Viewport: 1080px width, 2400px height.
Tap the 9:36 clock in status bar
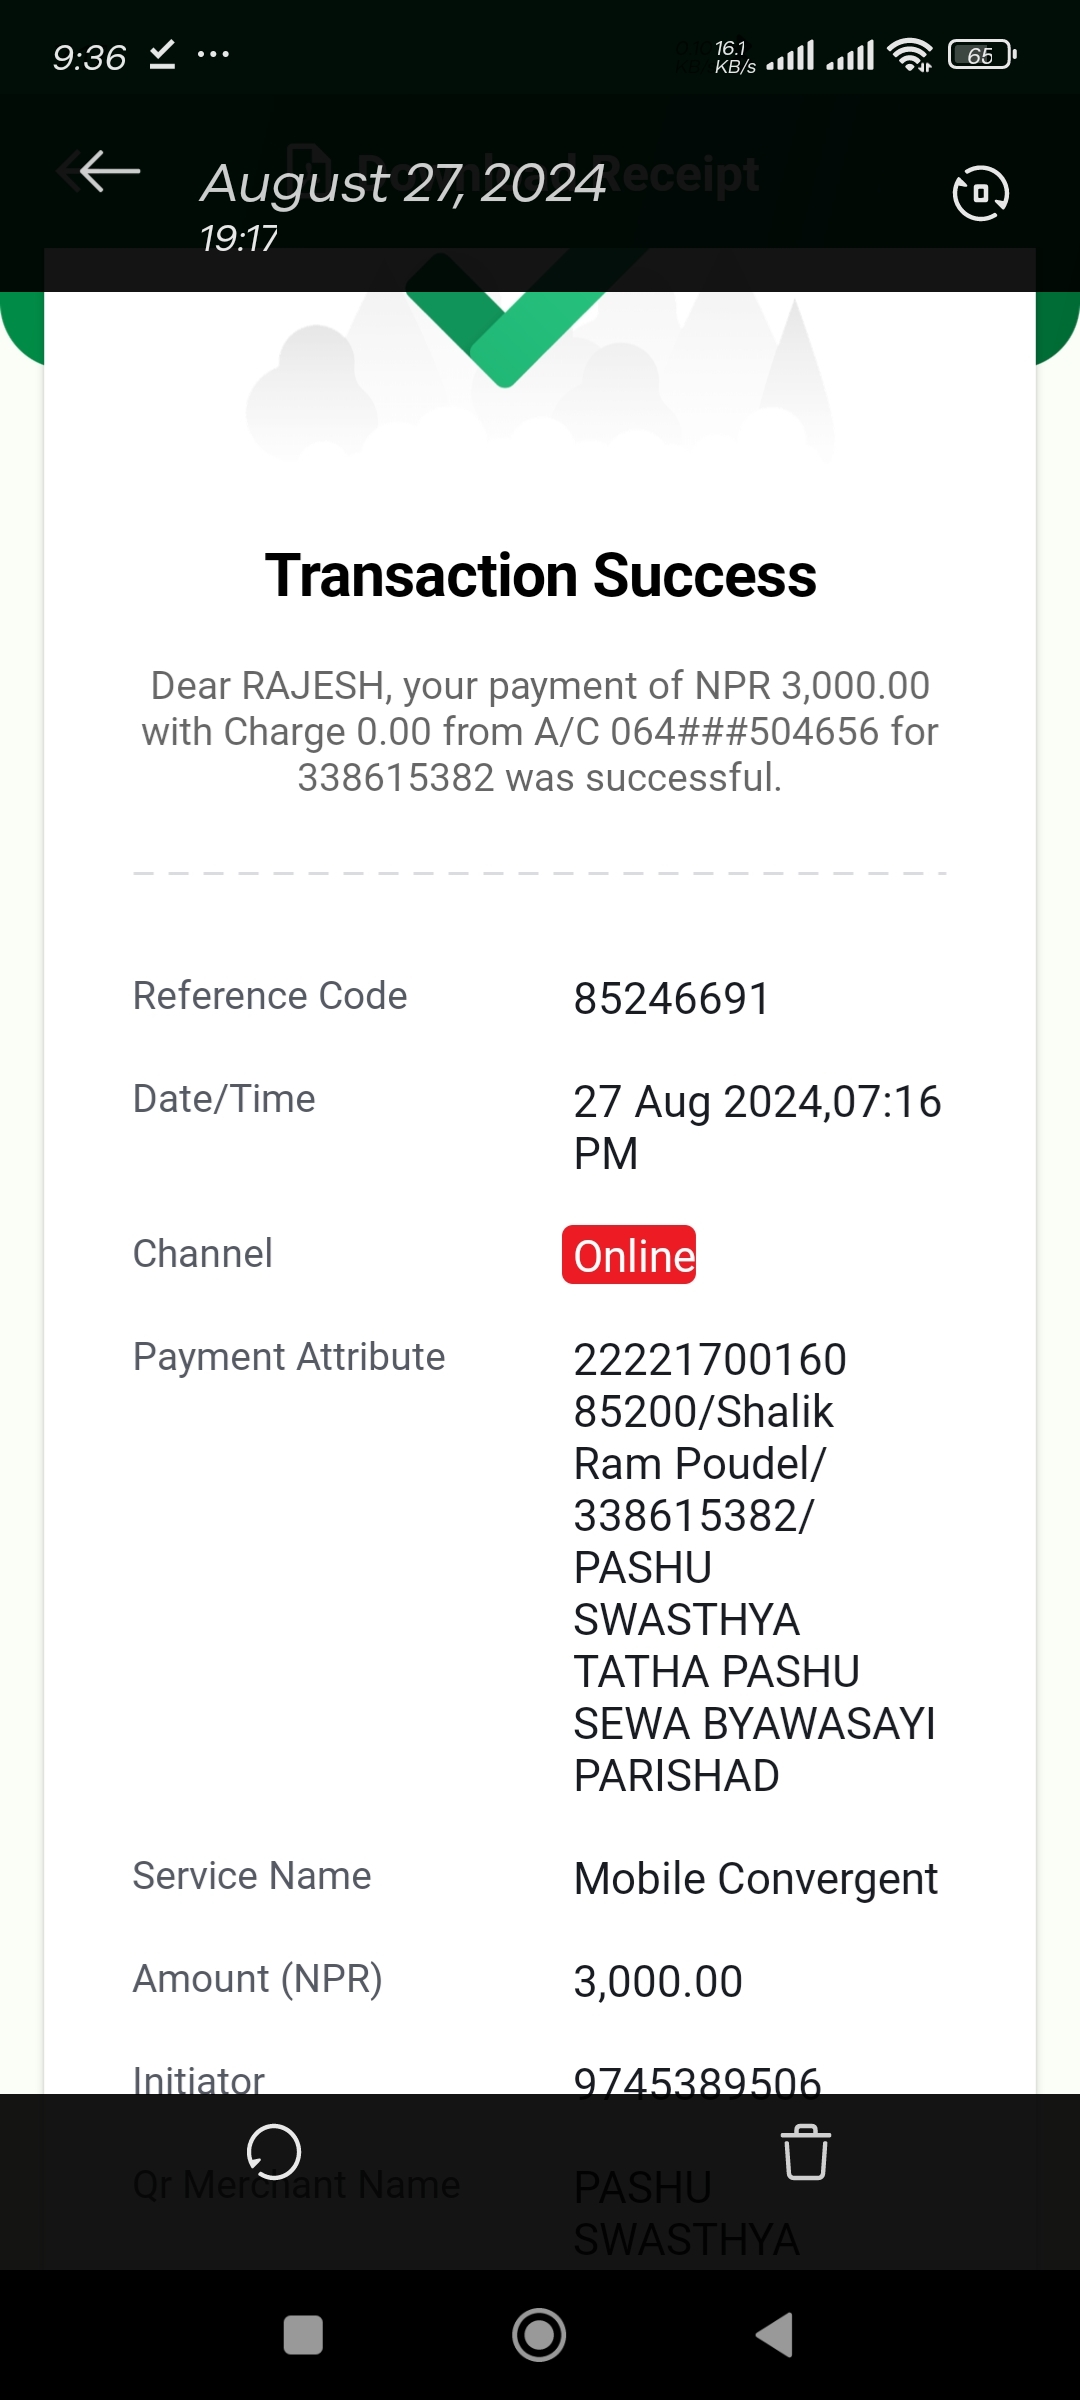click(89, 57)
